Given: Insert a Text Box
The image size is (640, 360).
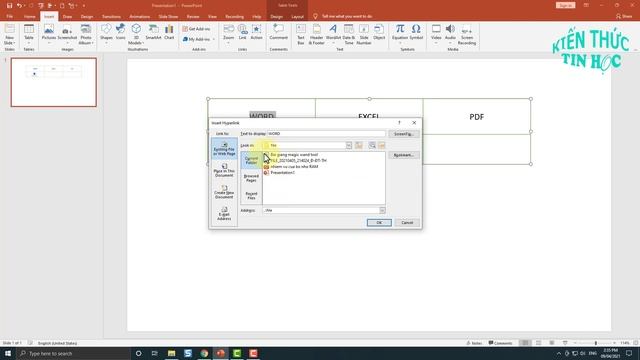Looking at the screenshot, I should click(x=301, y=34).
